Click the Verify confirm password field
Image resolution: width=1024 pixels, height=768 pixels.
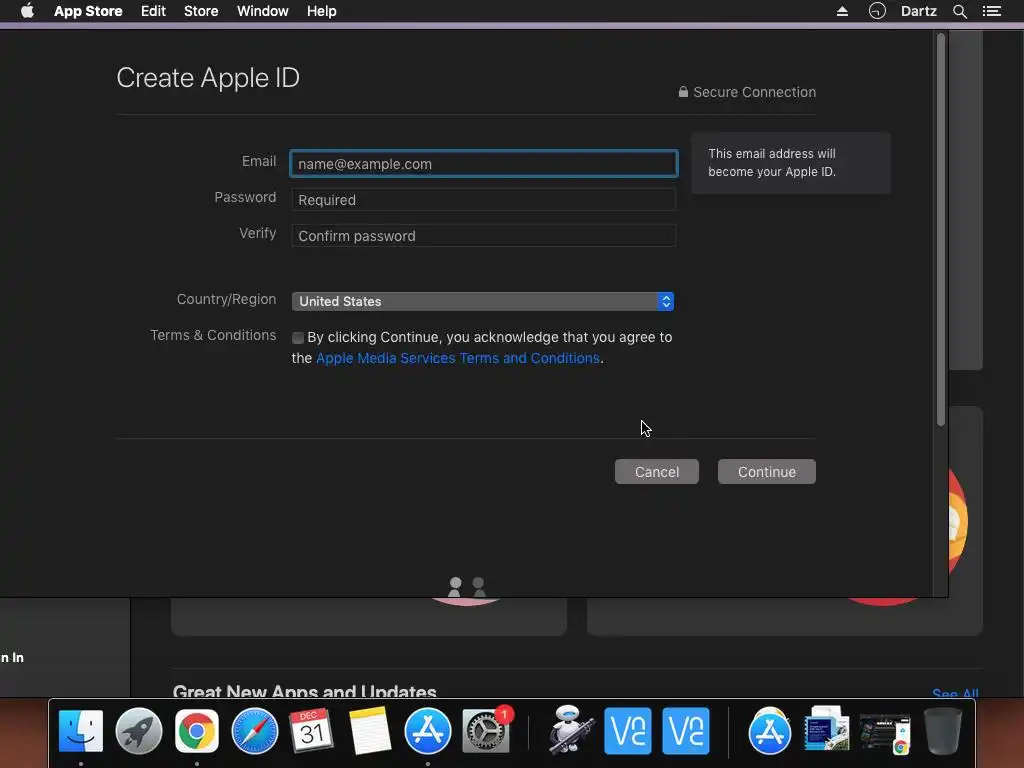pyautogui.click(x=484, y=236)
